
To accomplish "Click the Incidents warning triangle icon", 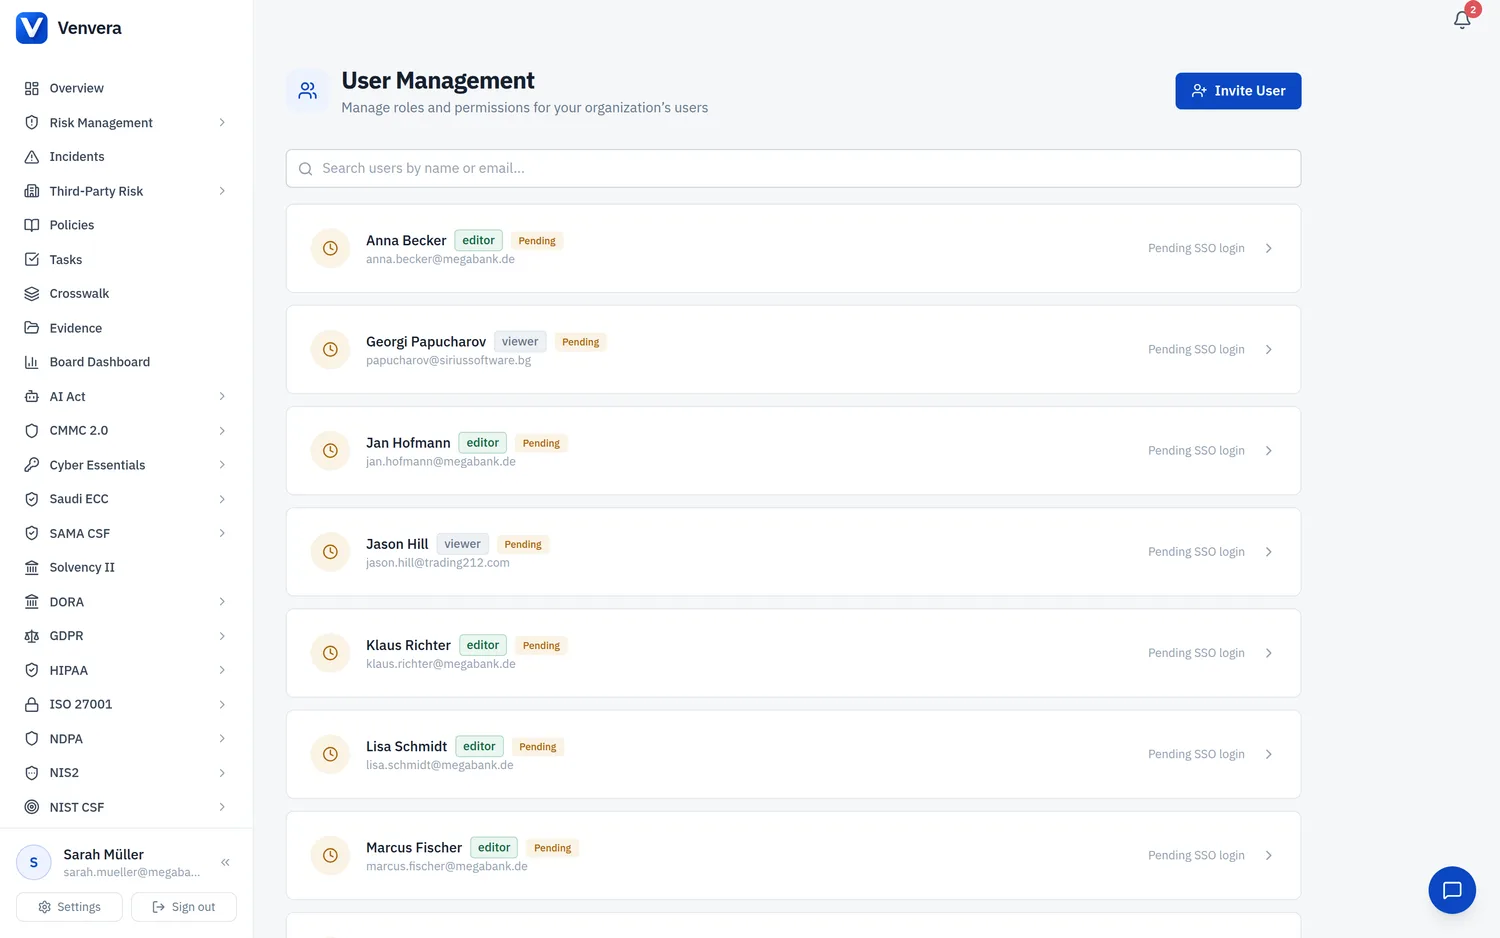I will (32, 157).
